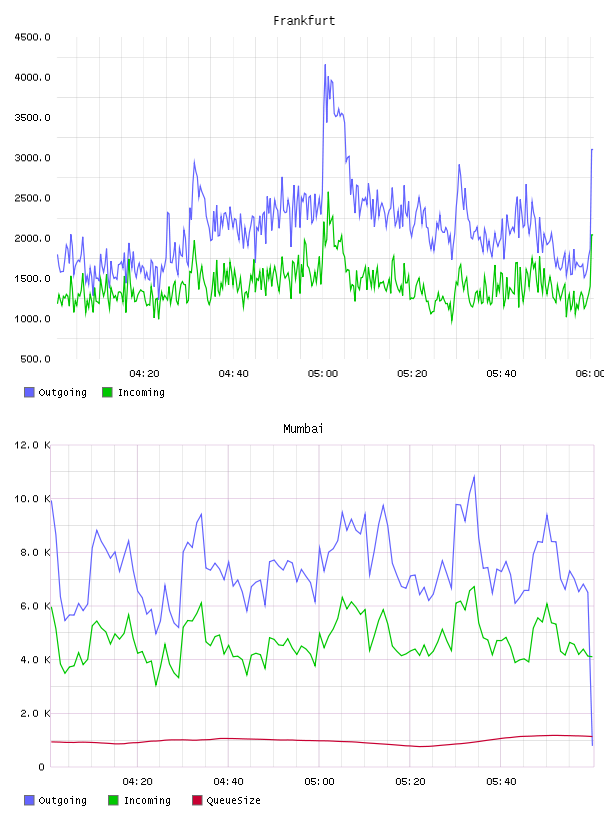Click the Frankfurt Incoming green legend swatch

coord(107,392)
